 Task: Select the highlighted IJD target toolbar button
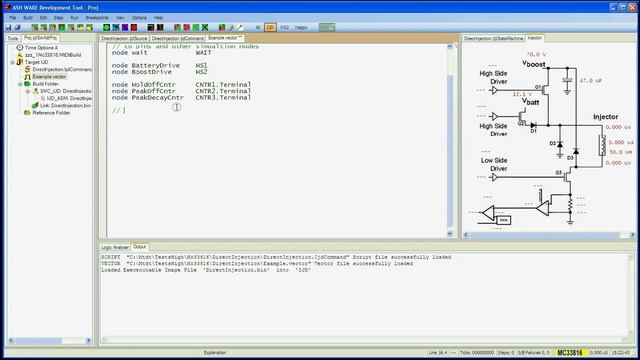[270, 27]
